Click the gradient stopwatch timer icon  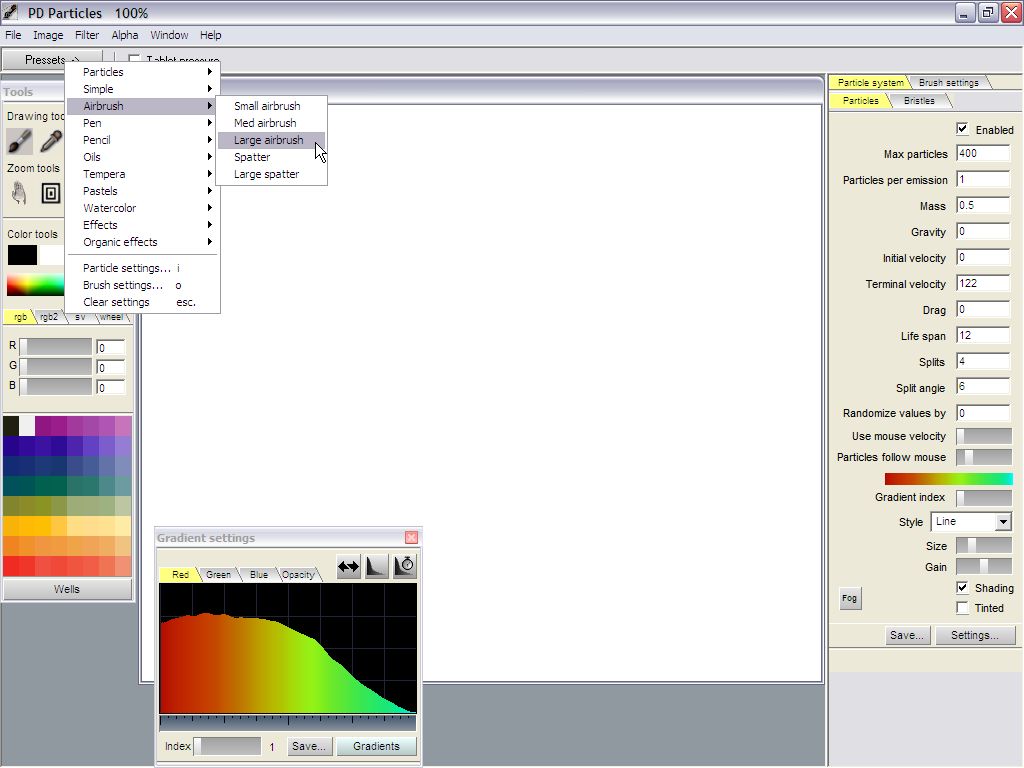click(x=404, y=566)
